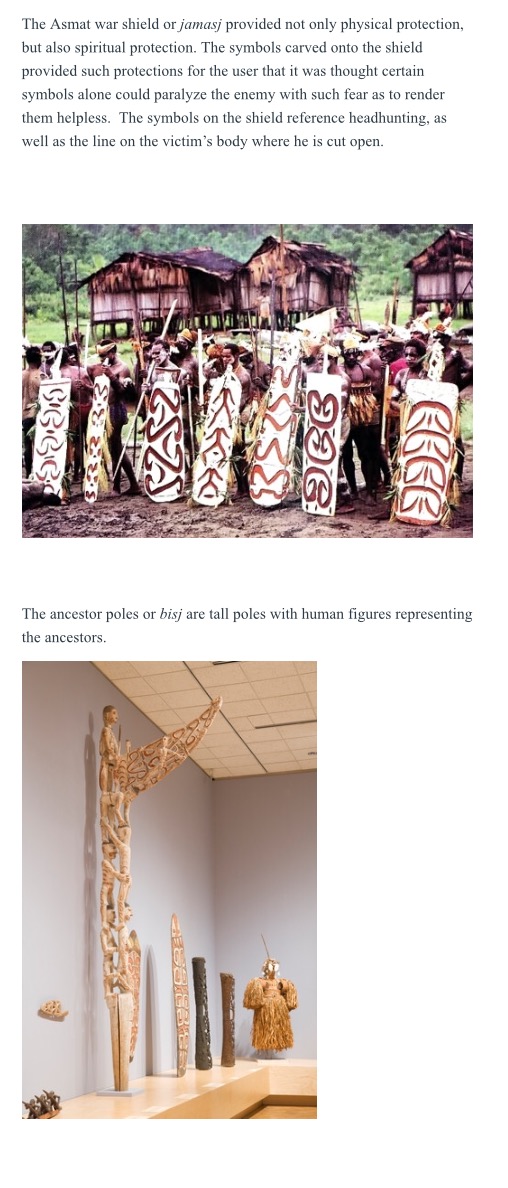508x1188 pixels.
Task: Click the thatched hut at top right
Action: click(442, 271)
